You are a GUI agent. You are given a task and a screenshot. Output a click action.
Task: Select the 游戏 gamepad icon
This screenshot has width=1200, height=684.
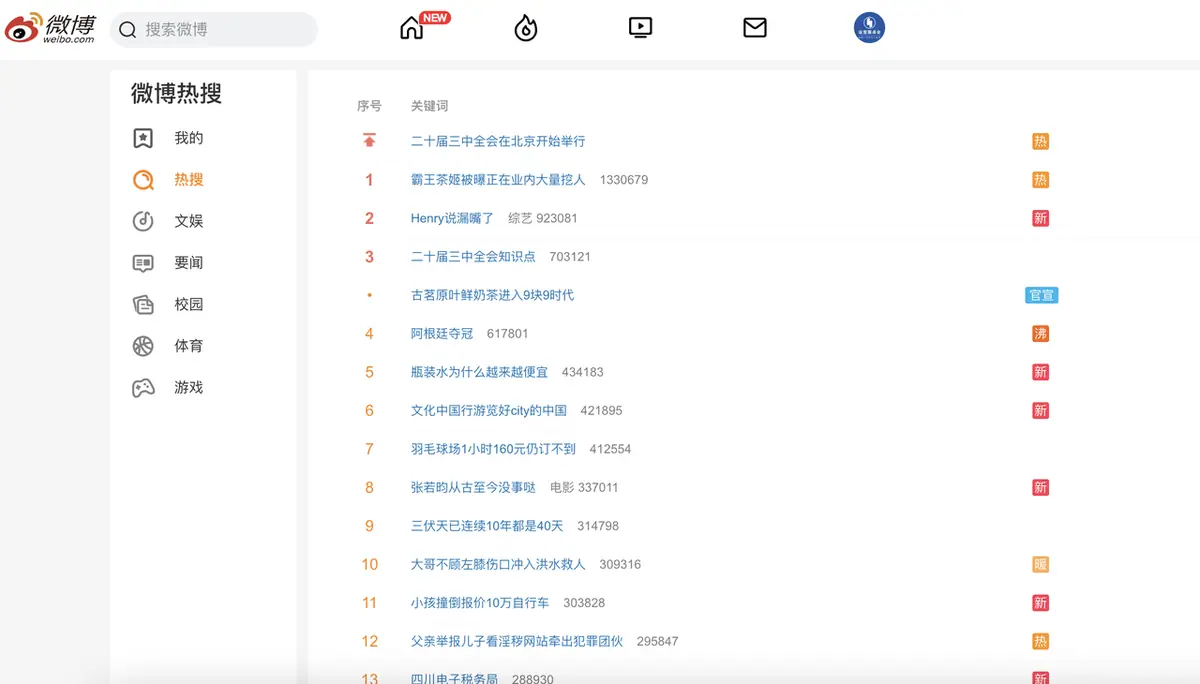143,388
